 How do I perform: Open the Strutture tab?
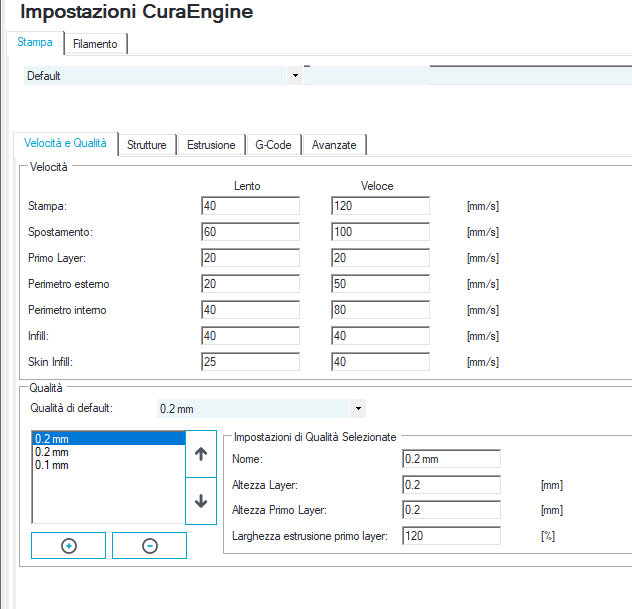tap(147, 145)
